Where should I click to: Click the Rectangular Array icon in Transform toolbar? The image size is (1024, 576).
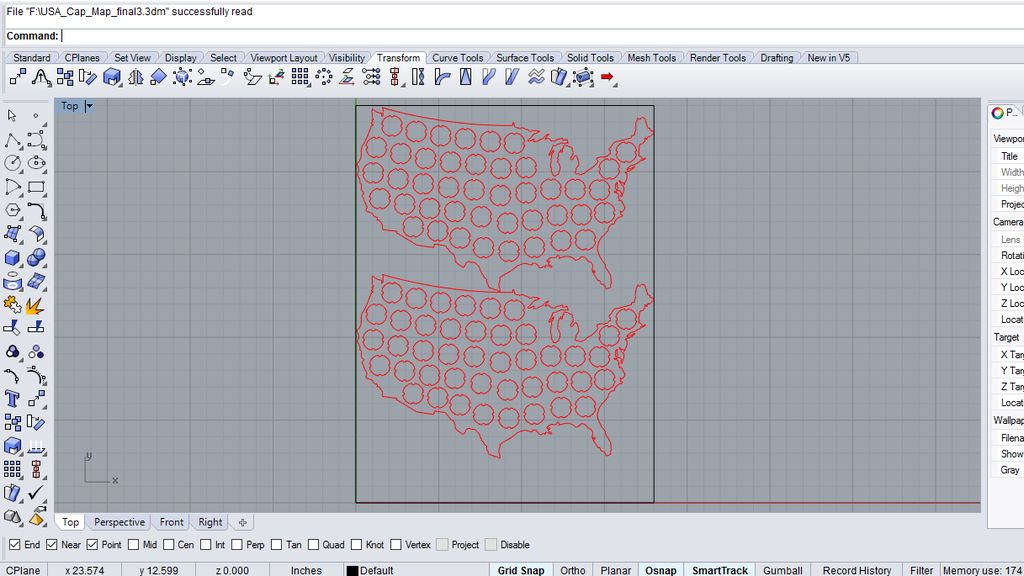click(x=300, y=77)
